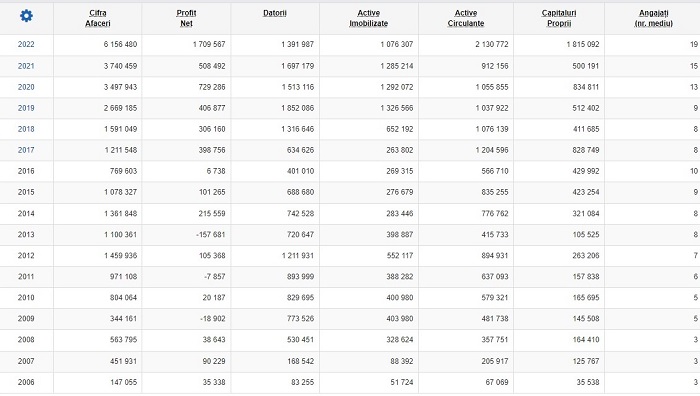The height and width of the screenshot is (396, 700).
Task: Click the Active Circulante column header
Action: point(466,18)
